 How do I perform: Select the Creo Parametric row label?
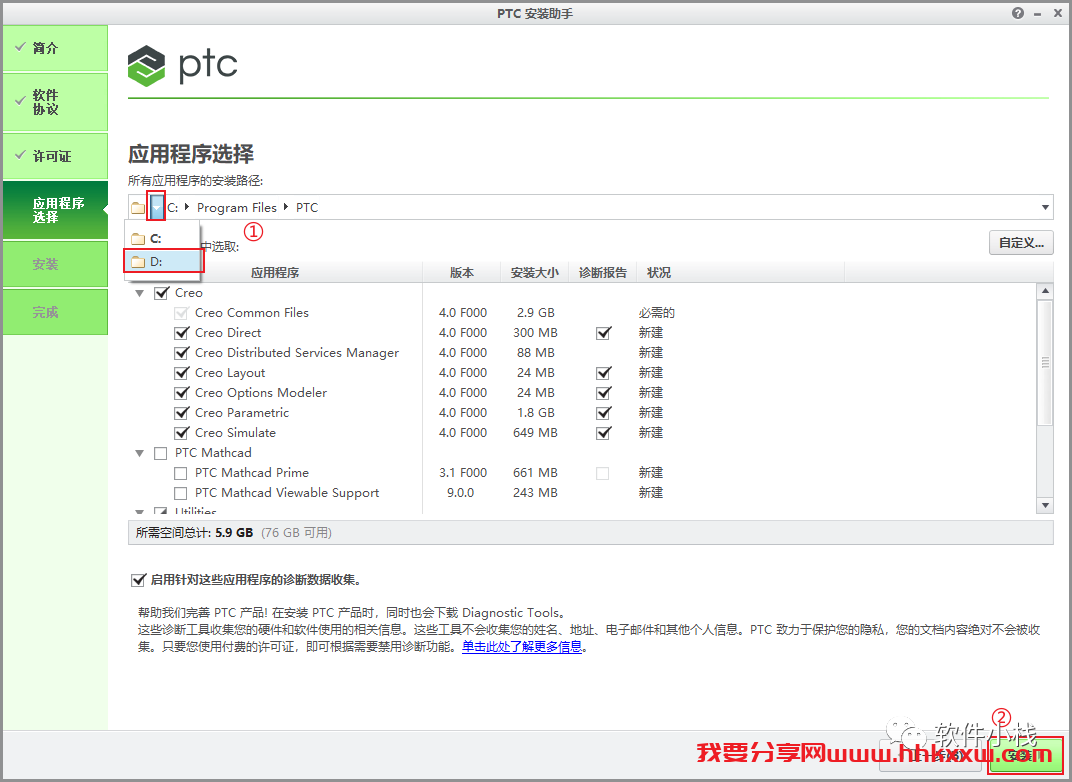(x=241, y=413)
